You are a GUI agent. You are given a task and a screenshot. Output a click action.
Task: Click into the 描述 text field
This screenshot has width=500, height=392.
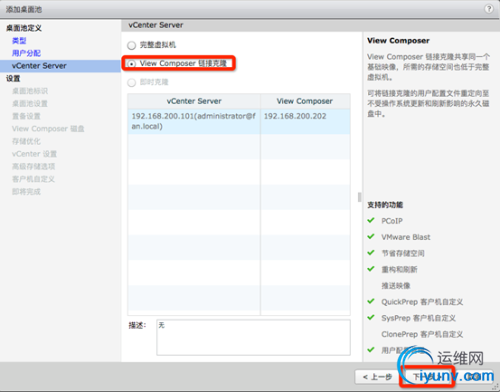pyautogui.click(x=253, y=337)
